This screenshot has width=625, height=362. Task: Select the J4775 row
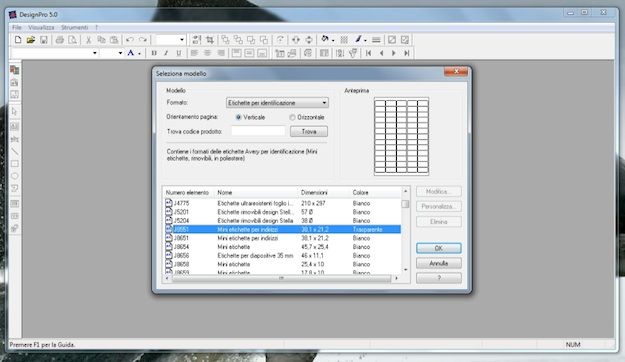coord(283,203)
